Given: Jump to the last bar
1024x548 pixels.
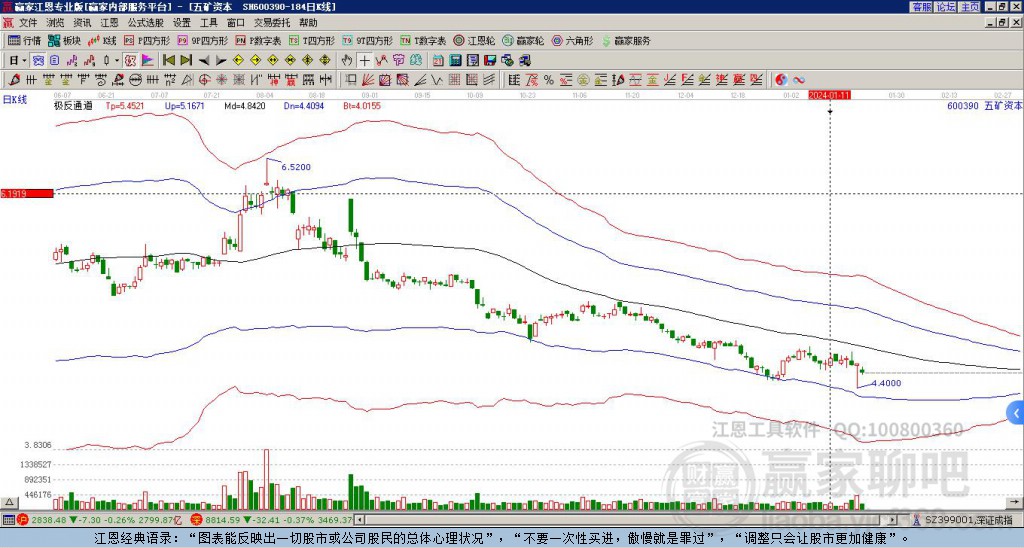Looking at the screenshot, I should point(186,61).
